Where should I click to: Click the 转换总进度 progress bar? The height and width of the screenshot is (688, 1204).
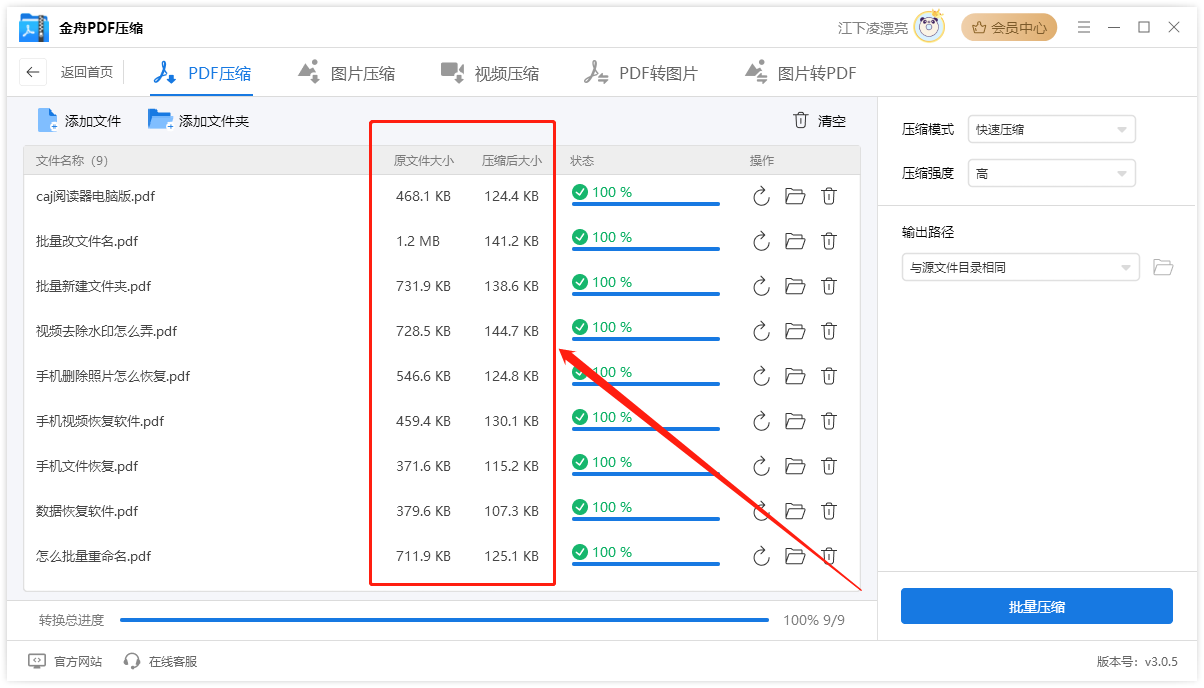point(444,620)
